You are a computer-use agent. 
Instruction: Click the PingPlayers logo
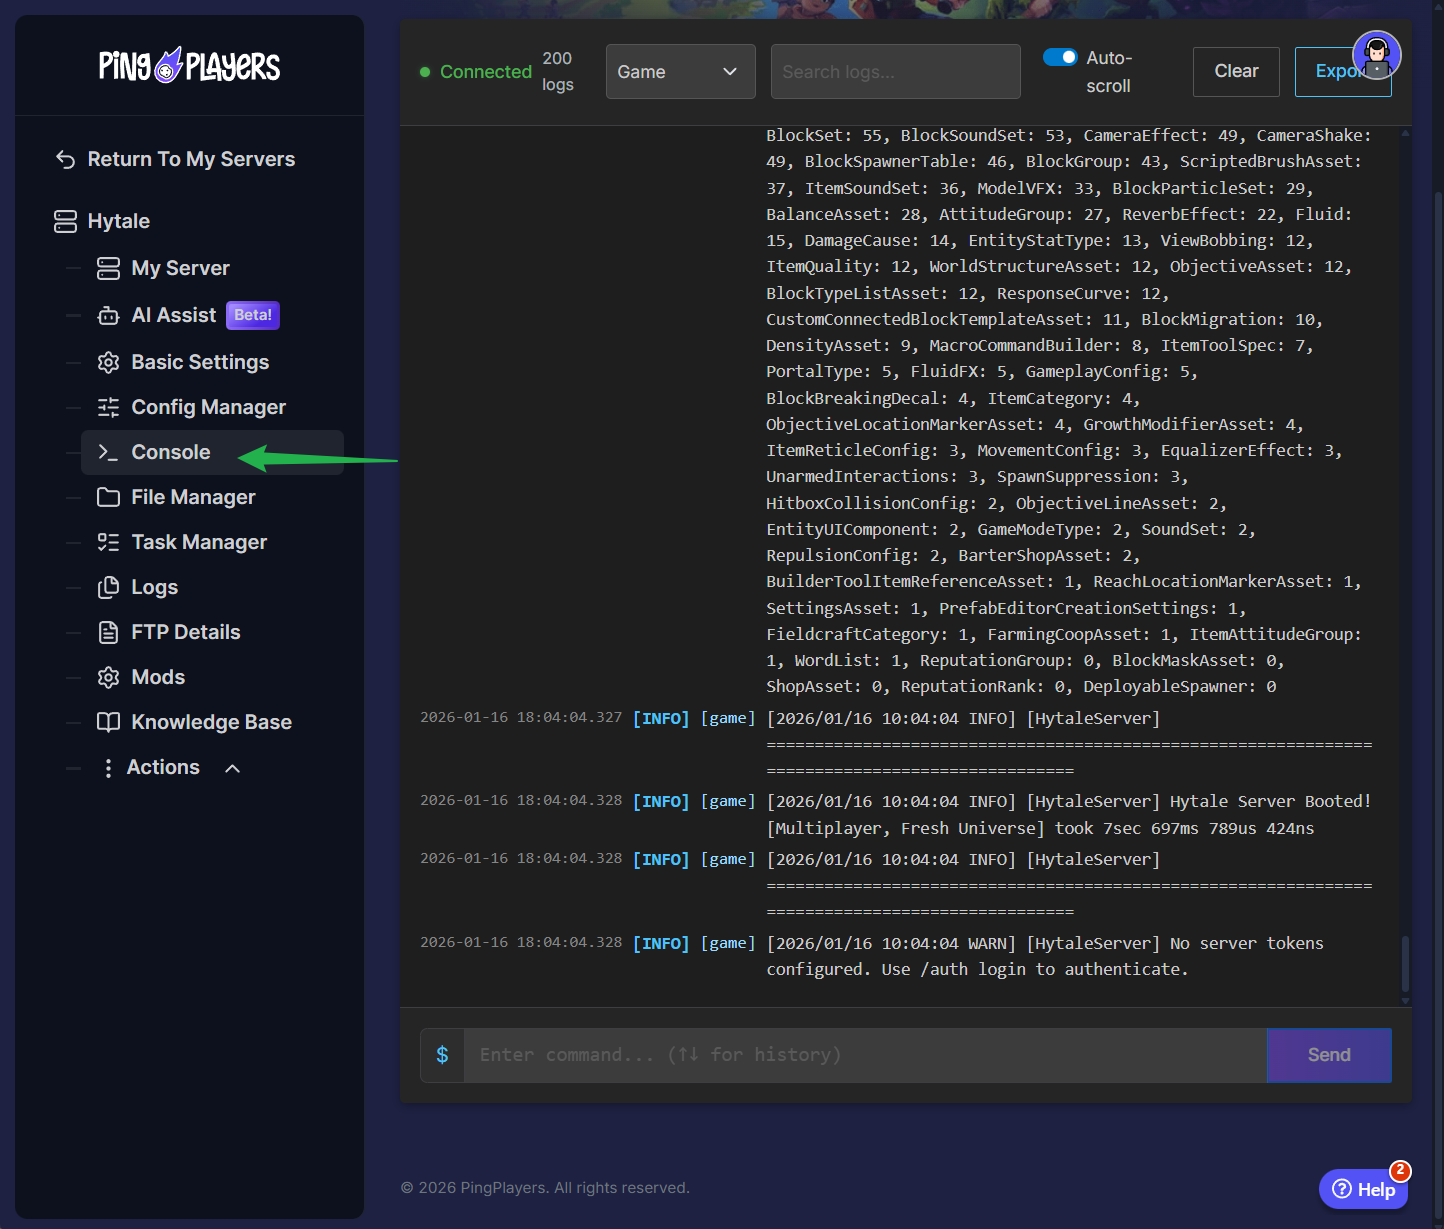click(x=189, y=66)
